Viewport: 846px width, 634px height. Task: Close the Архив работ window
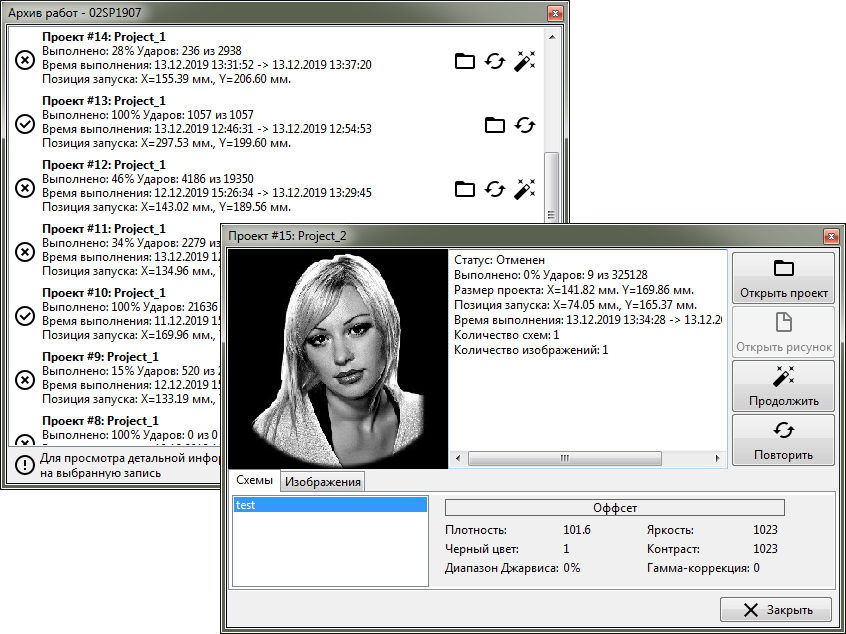(555, 13)
